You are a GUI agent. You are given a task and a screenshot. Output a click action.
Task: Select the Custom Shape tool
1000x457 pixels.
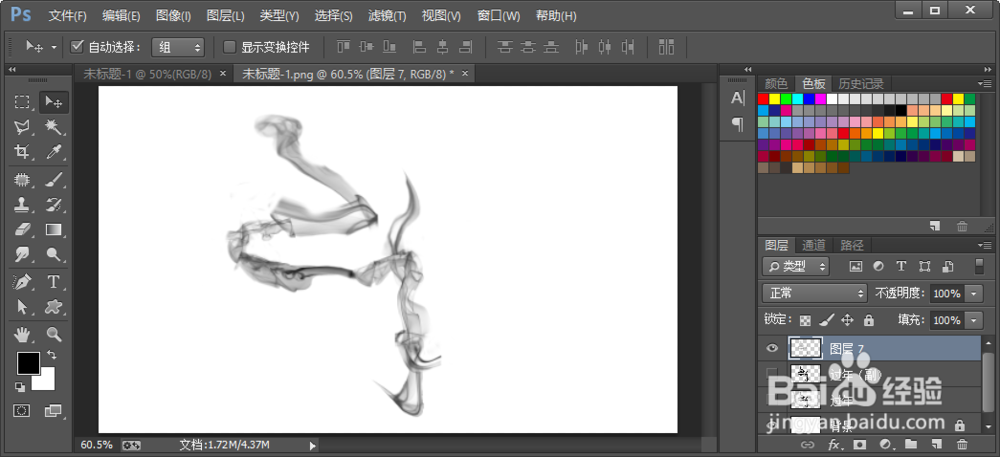click(x=54, y=307)
